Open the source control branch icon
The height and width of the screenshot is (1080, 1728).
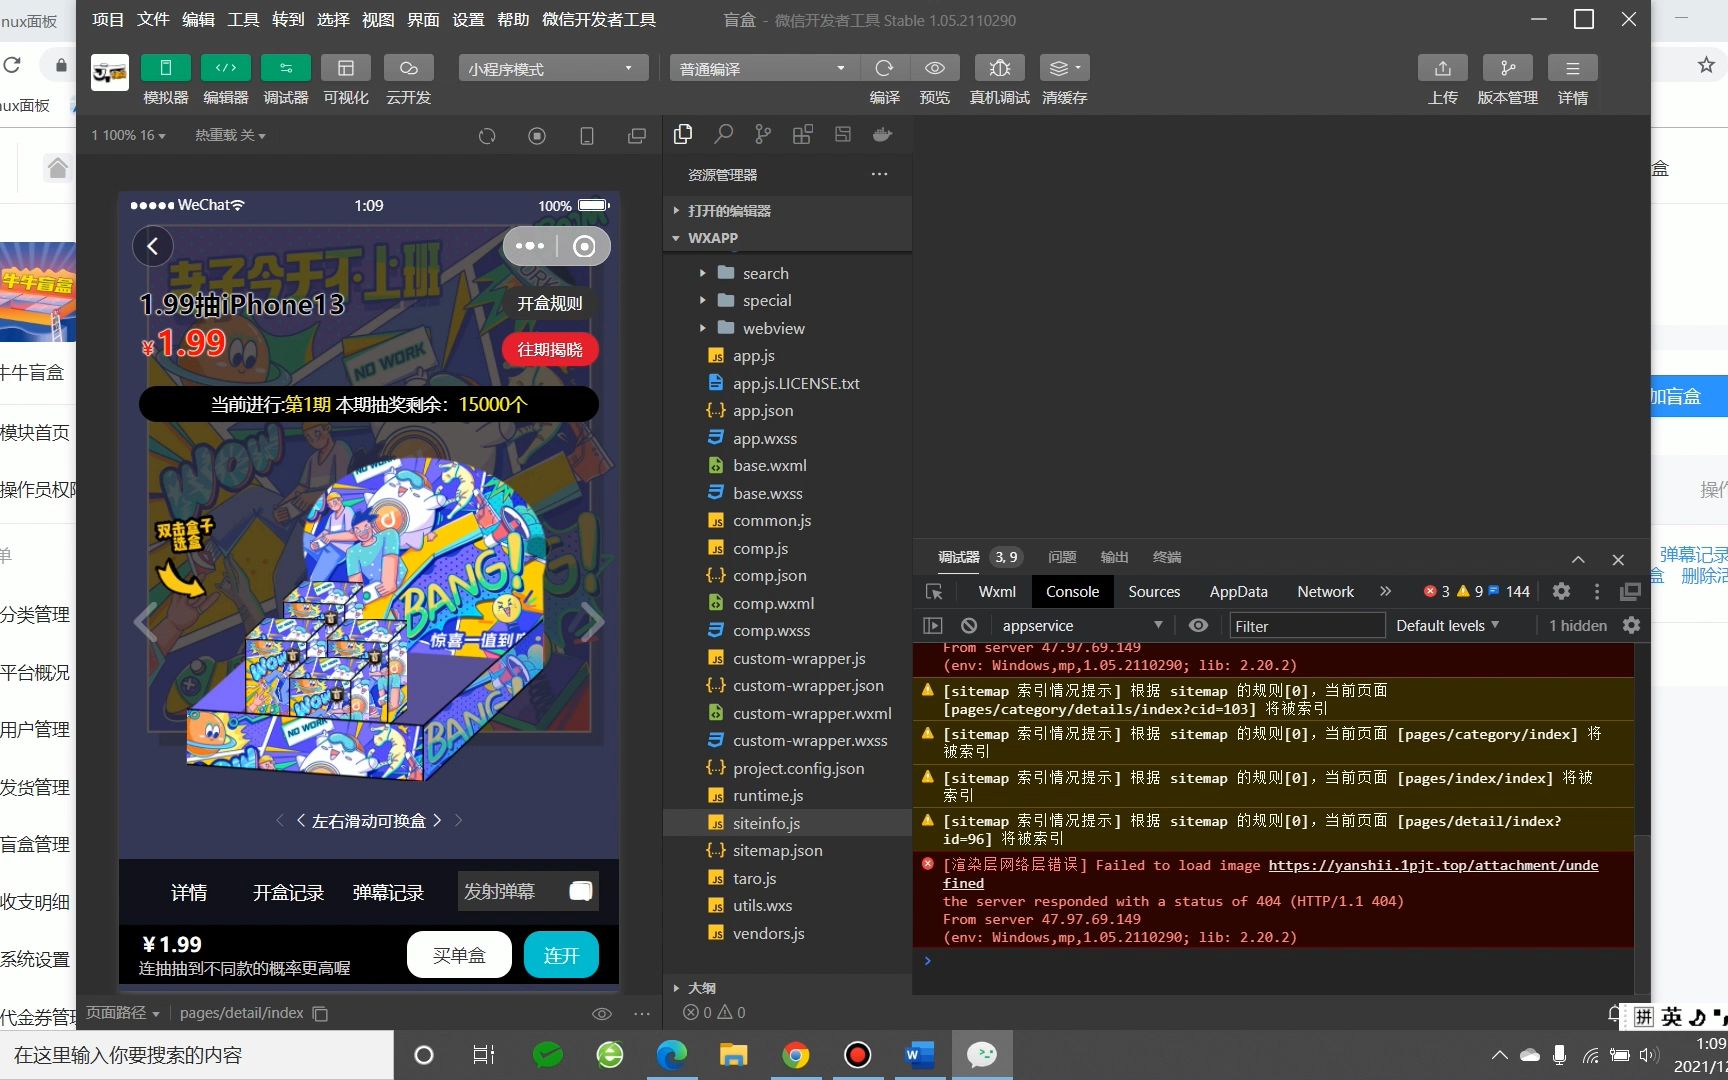pos(763,134)
